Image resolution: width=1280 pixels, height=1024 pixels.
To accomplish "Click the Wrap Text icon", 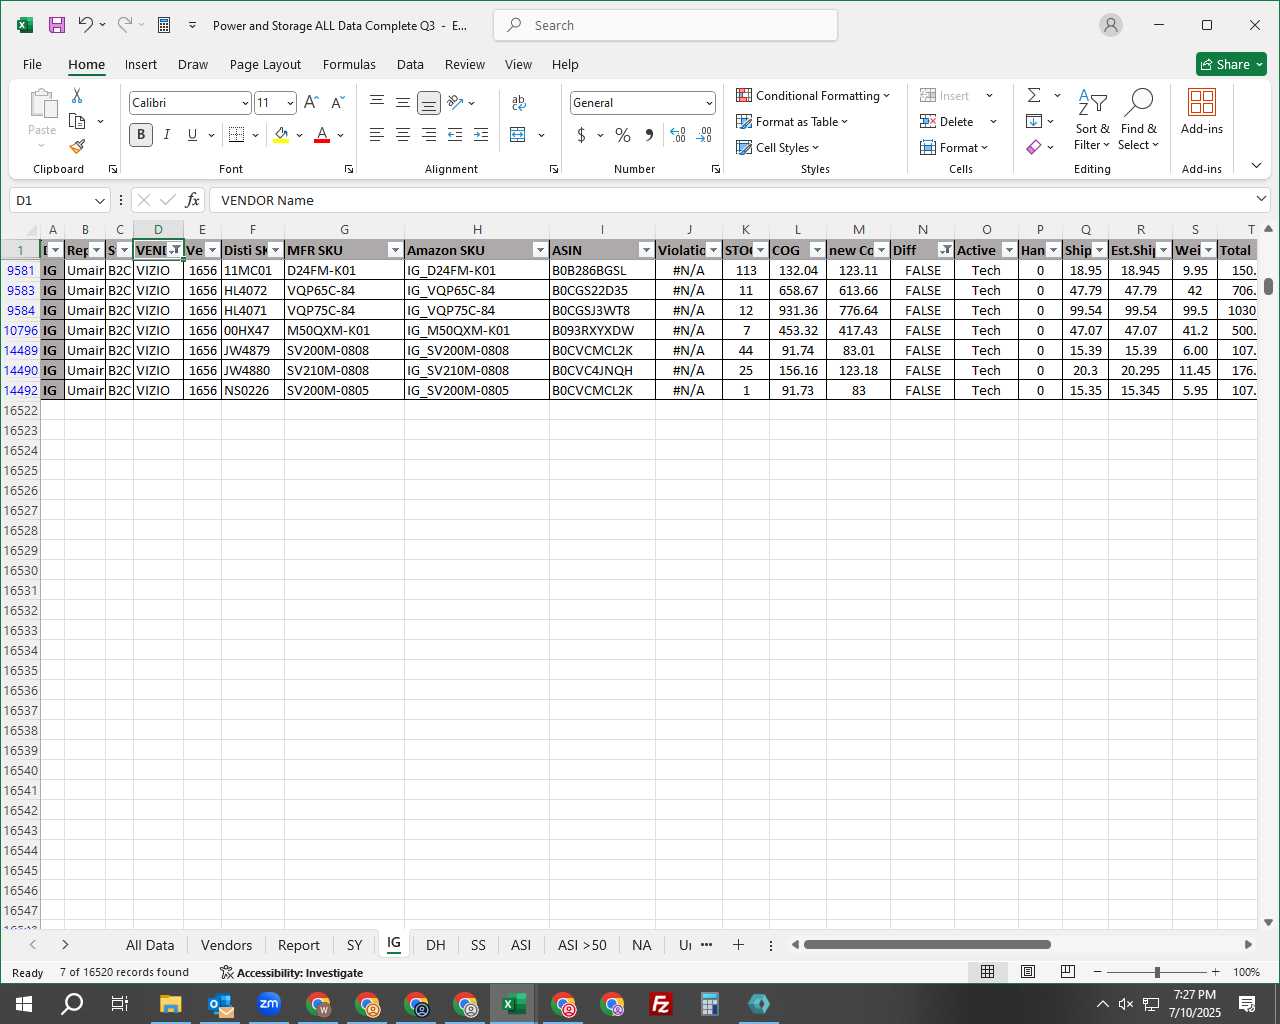I will (x=519, y=102).
